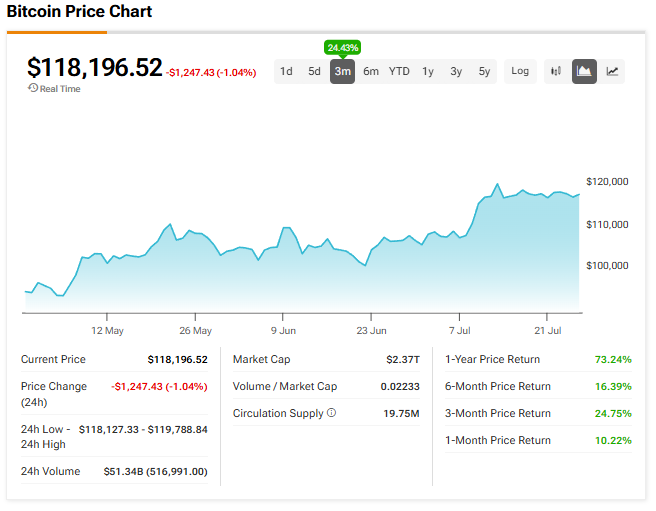The image size is (656, 511).
Task: Switch chart to 6m range
Action: tap(371, 71)
